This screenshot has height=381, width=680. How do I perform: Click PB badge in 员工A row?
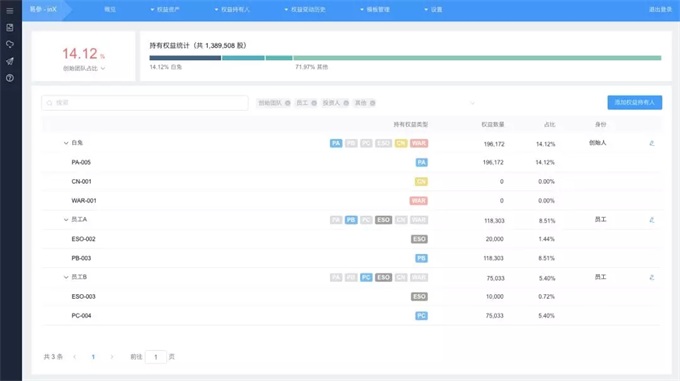tap(351, 220)
